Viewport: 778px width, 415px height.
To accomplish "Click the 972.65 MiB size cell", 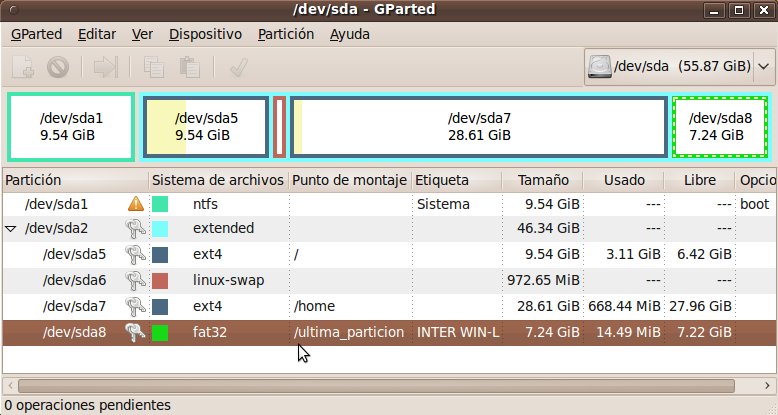I will point(543,280).
